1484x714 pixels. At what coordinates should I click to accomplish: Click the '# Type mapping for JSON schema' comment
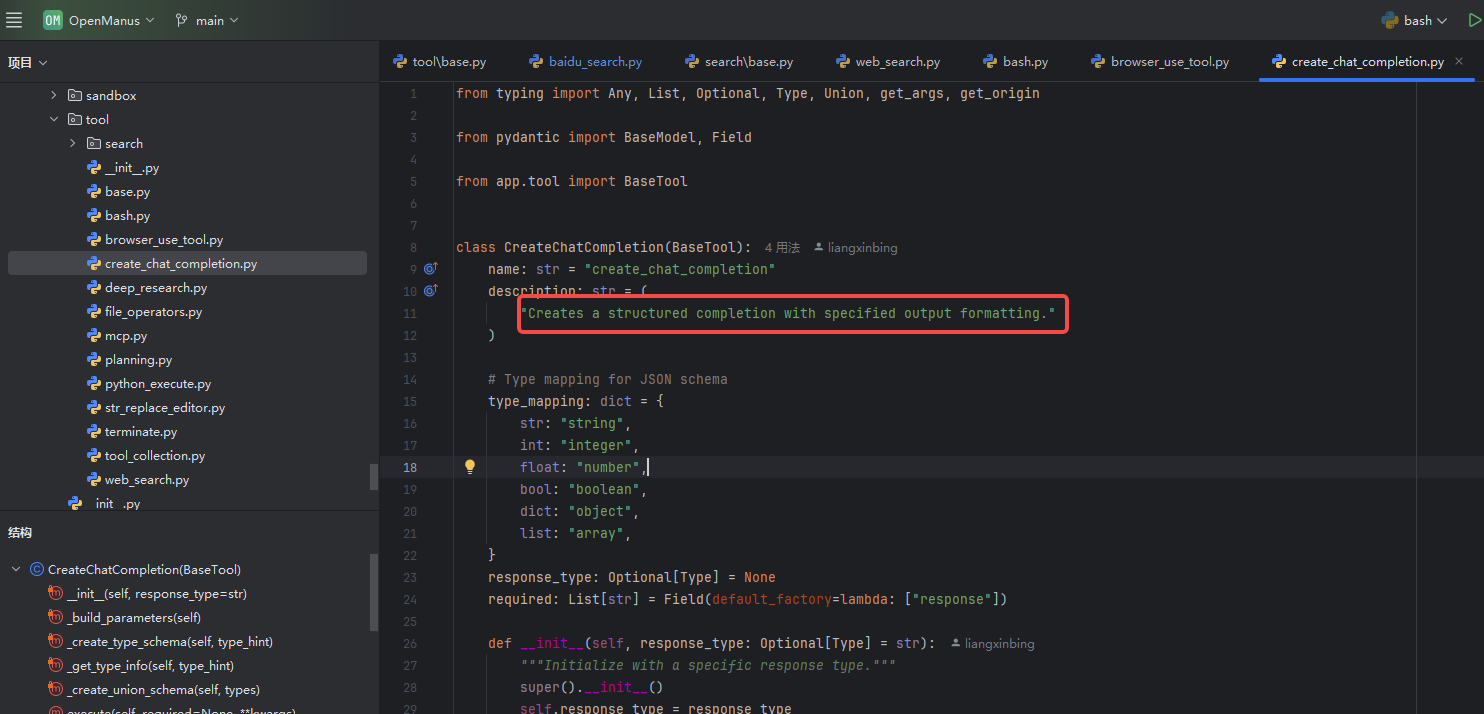pos(608,379)
